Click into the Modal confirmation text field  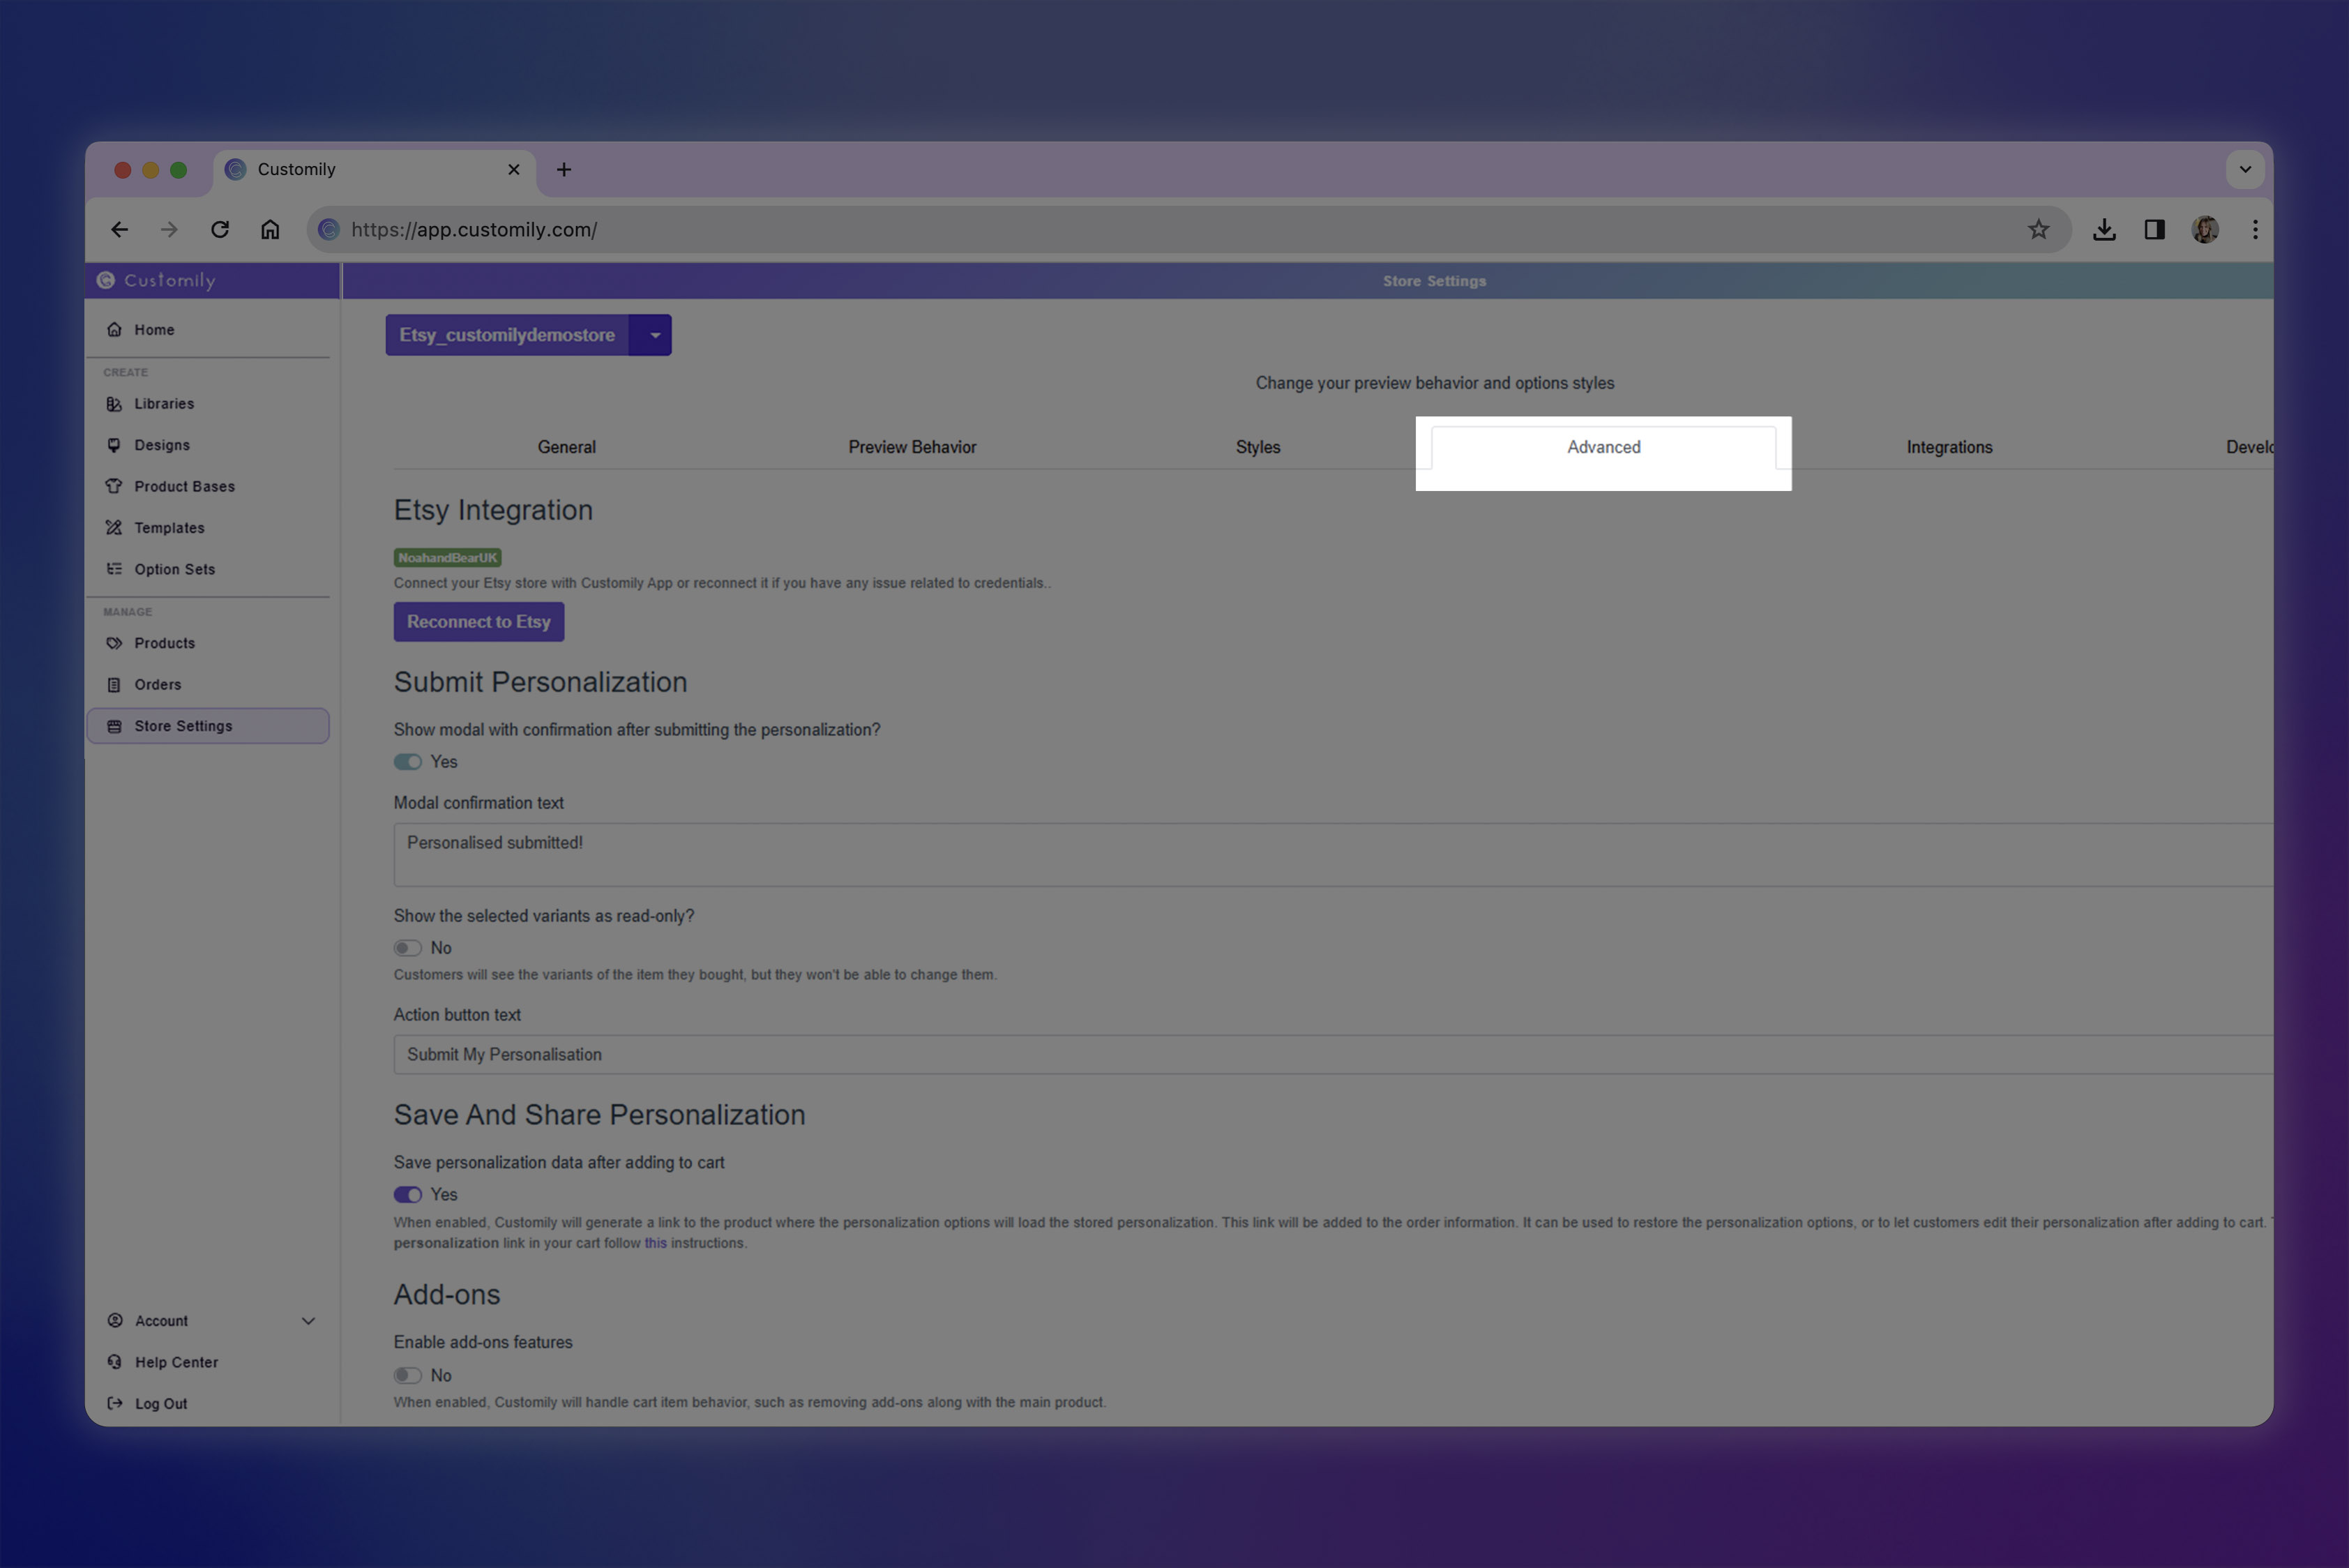(1333, 855)
